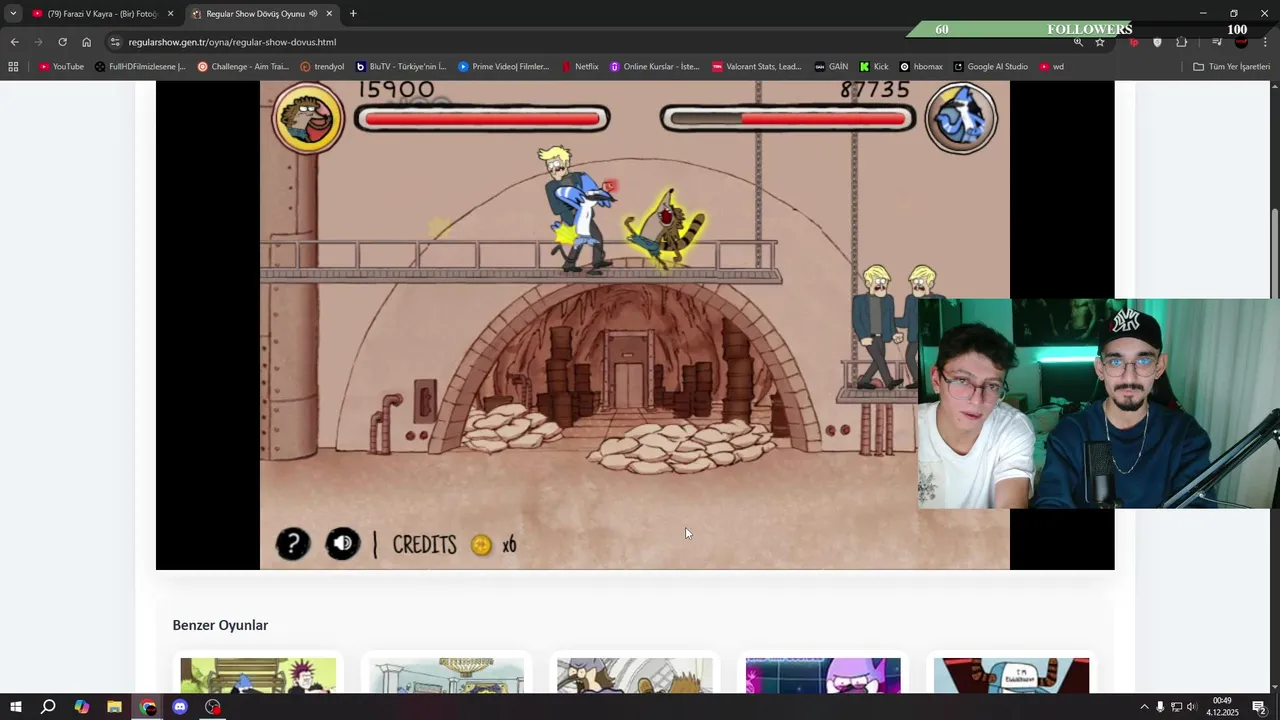Open the Prime Video bookmark
This screenshot has width=1280, height=720.
coord(504,67)
